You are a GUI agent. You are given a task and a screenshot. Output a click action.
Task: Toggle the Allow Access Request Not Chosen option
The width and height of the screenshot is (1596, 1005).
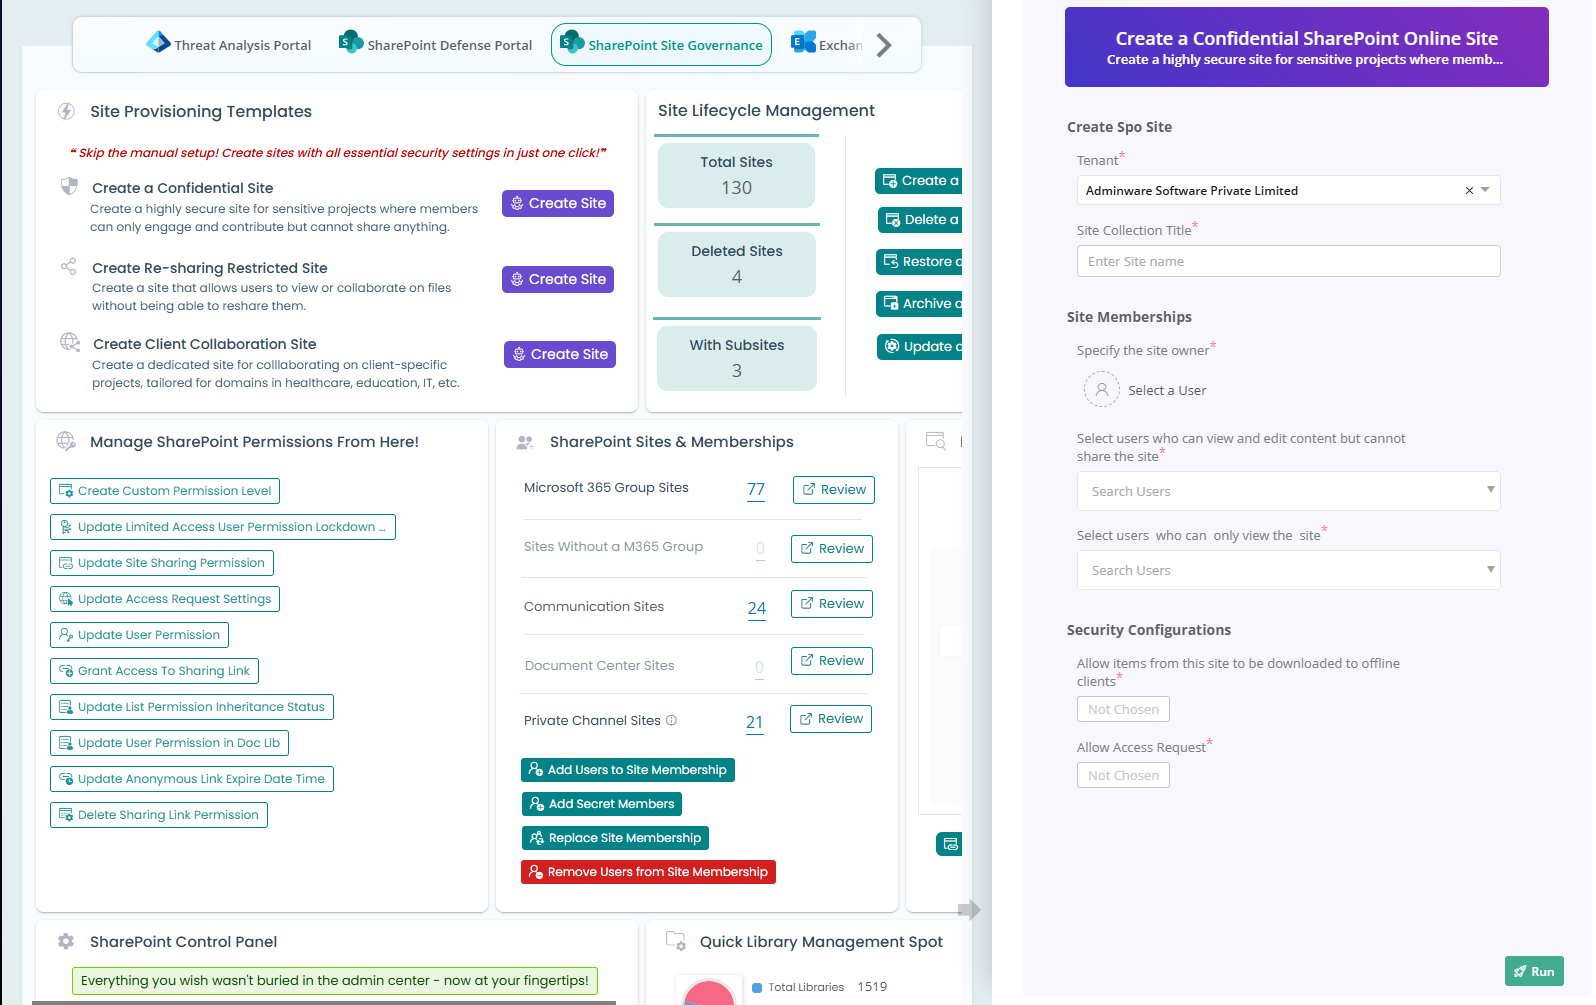[1123, 775]
